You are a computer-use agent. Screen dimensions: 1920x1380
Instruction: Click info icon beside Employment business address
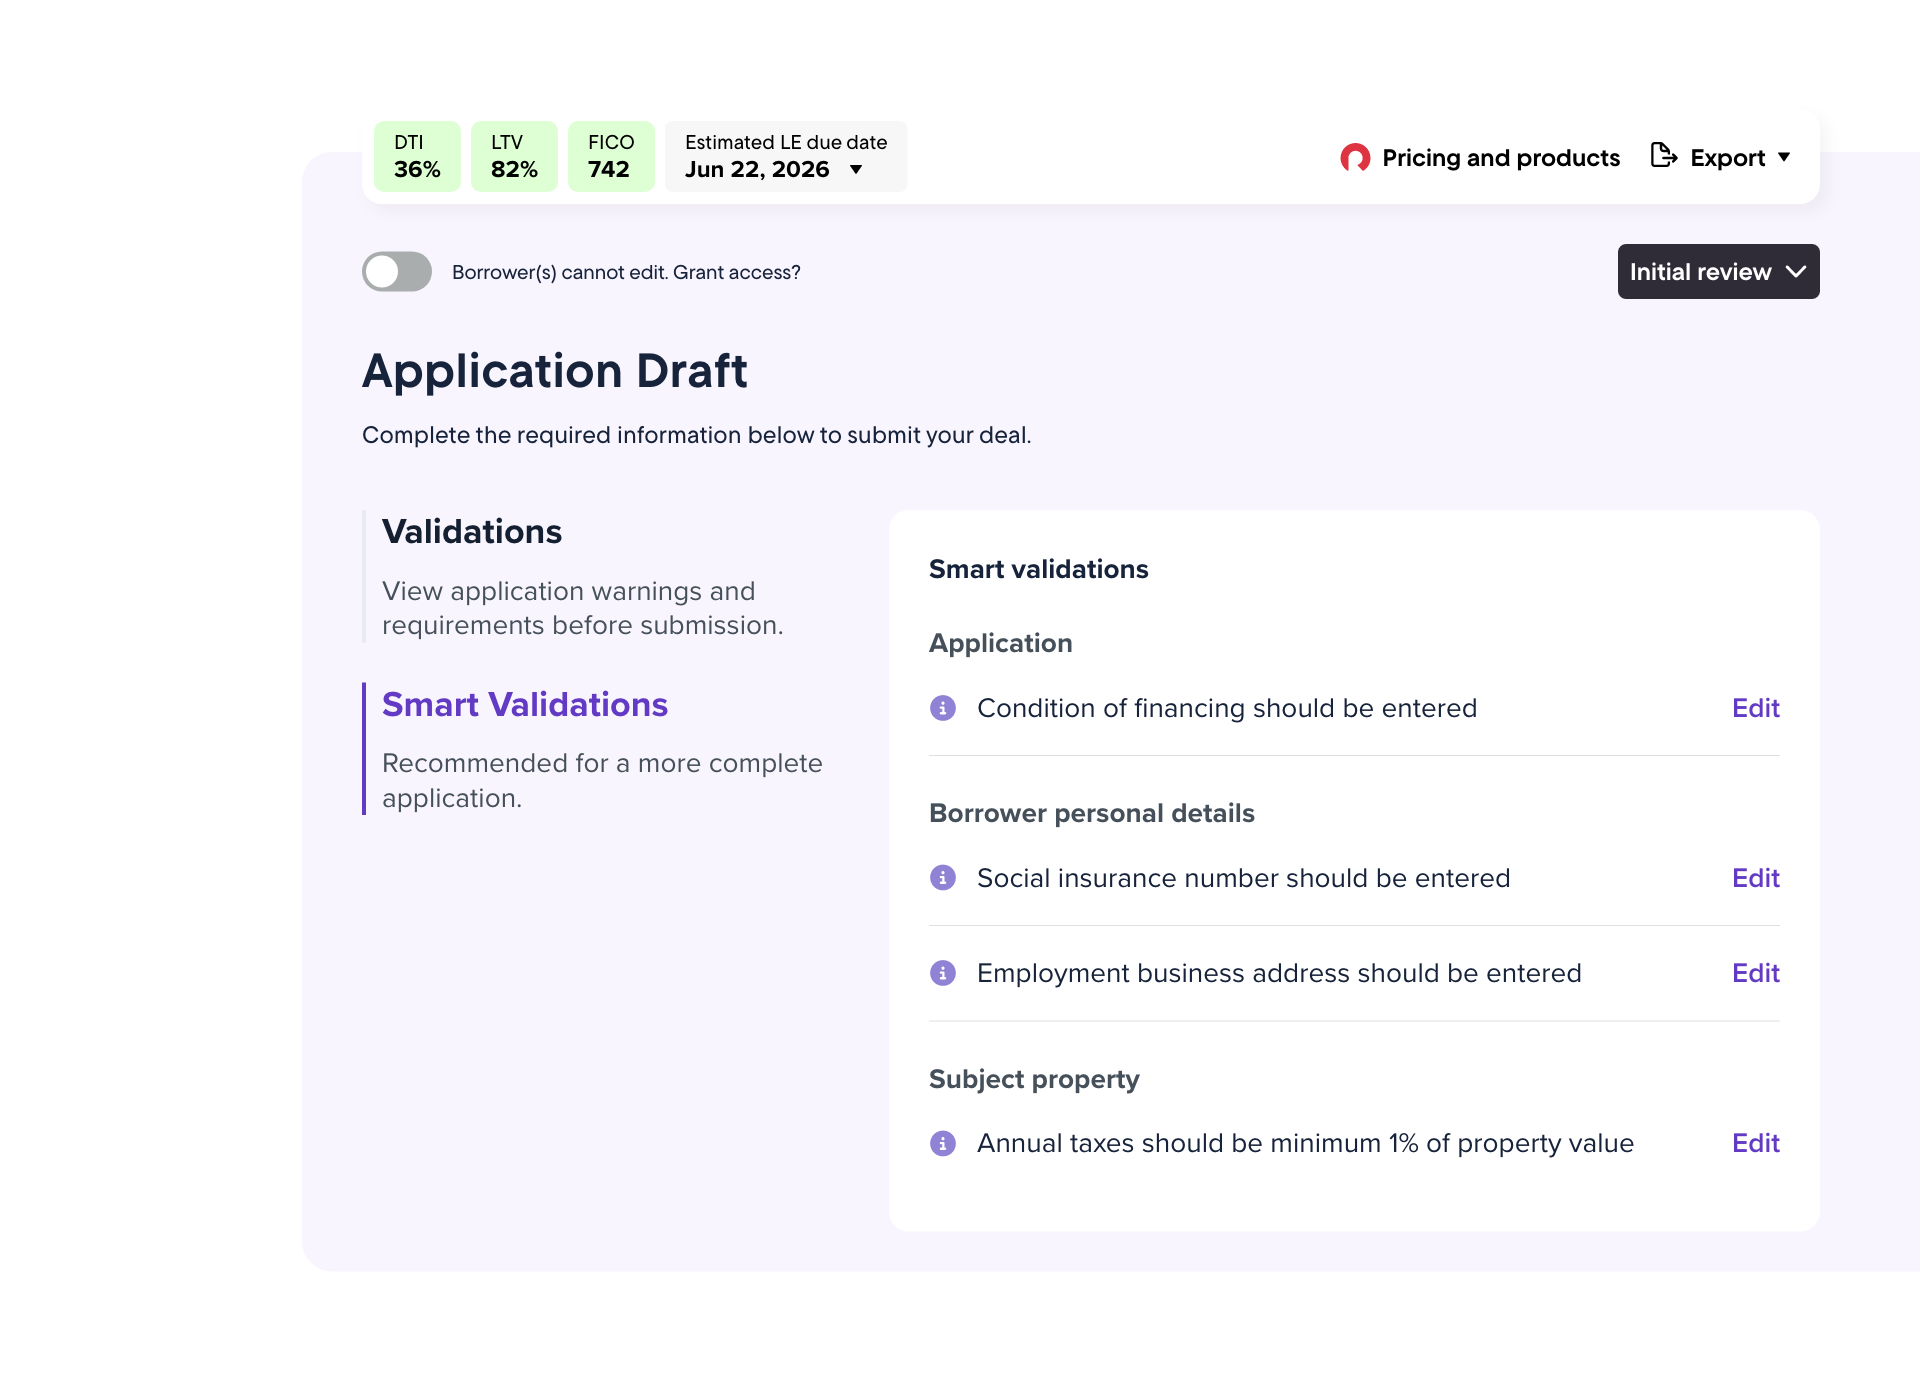943,973
